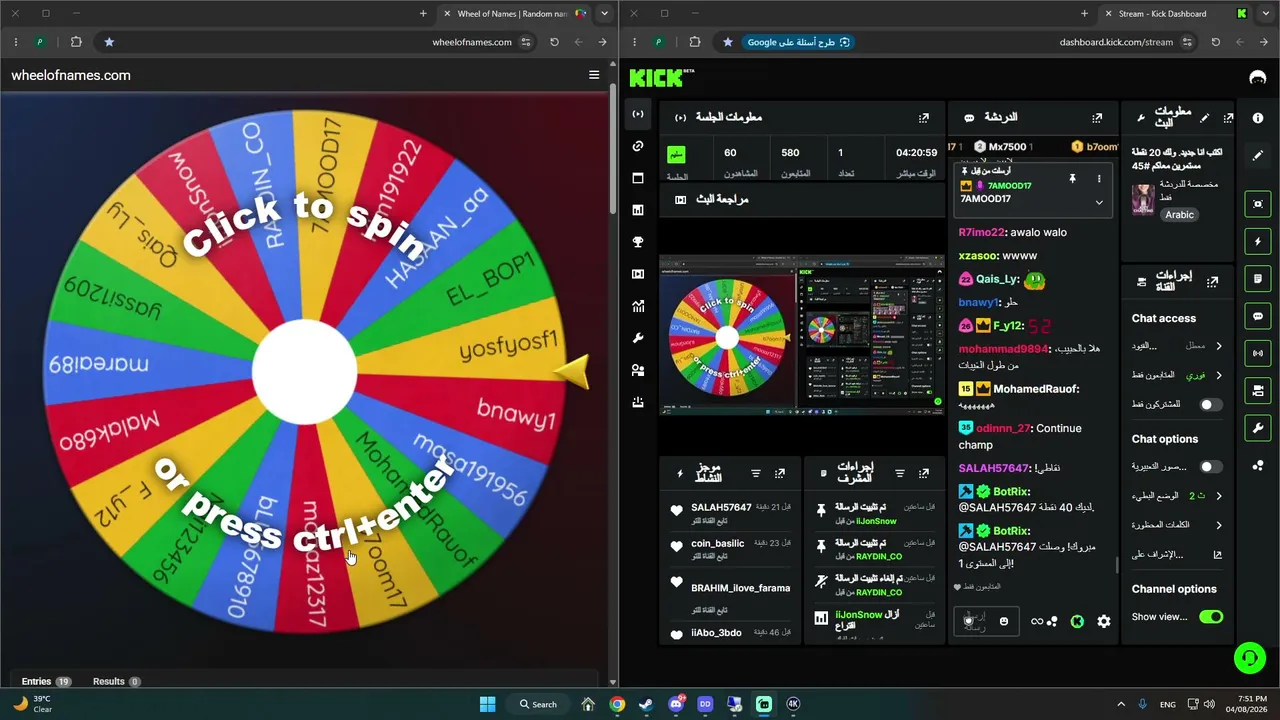
Task: Open chat settings gear icon
Action: (x=1104, y=621)
